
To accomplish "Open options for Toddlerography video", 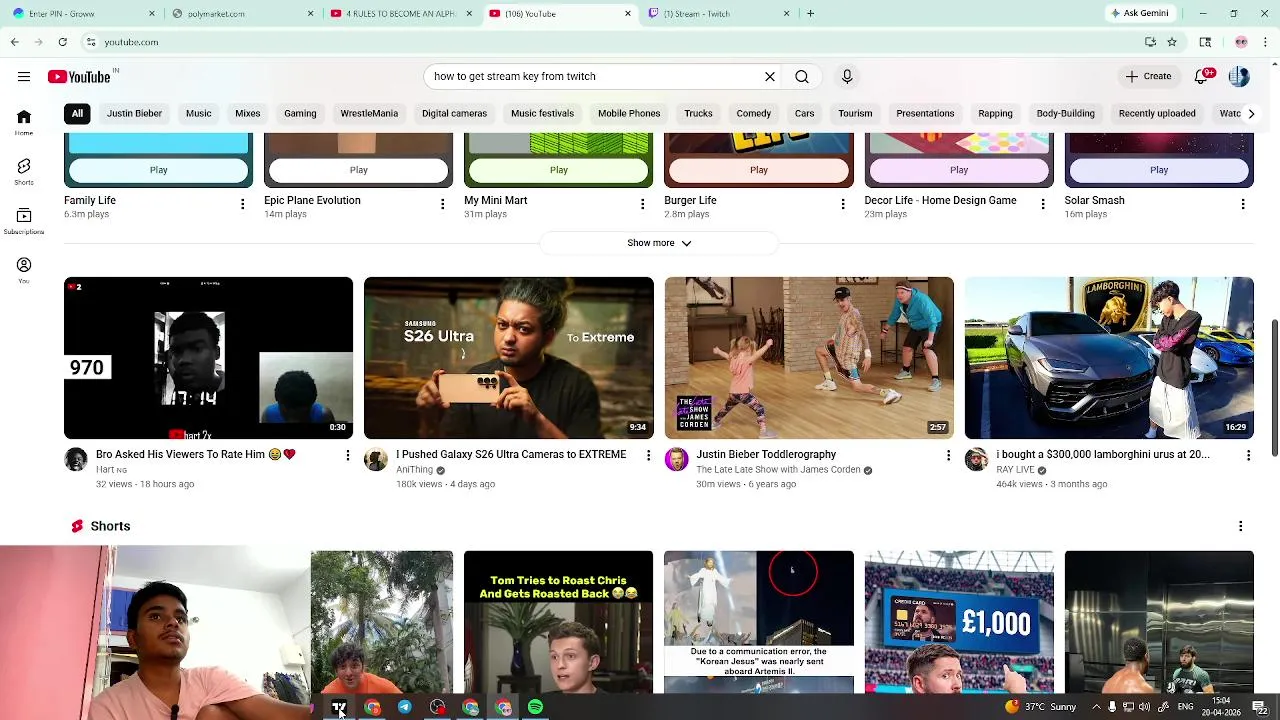I will tap(948, 456).
